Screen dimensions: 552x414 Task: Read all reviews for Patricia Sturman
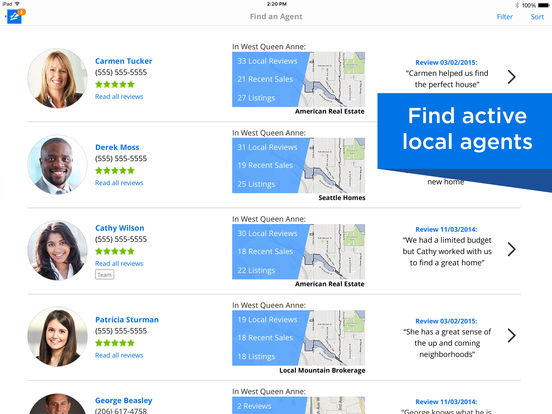(119, 355)
